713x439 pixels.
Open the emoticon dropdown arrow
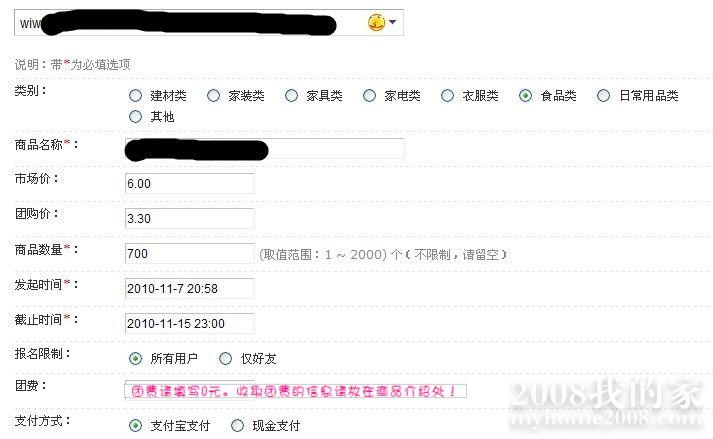(392, 22)
